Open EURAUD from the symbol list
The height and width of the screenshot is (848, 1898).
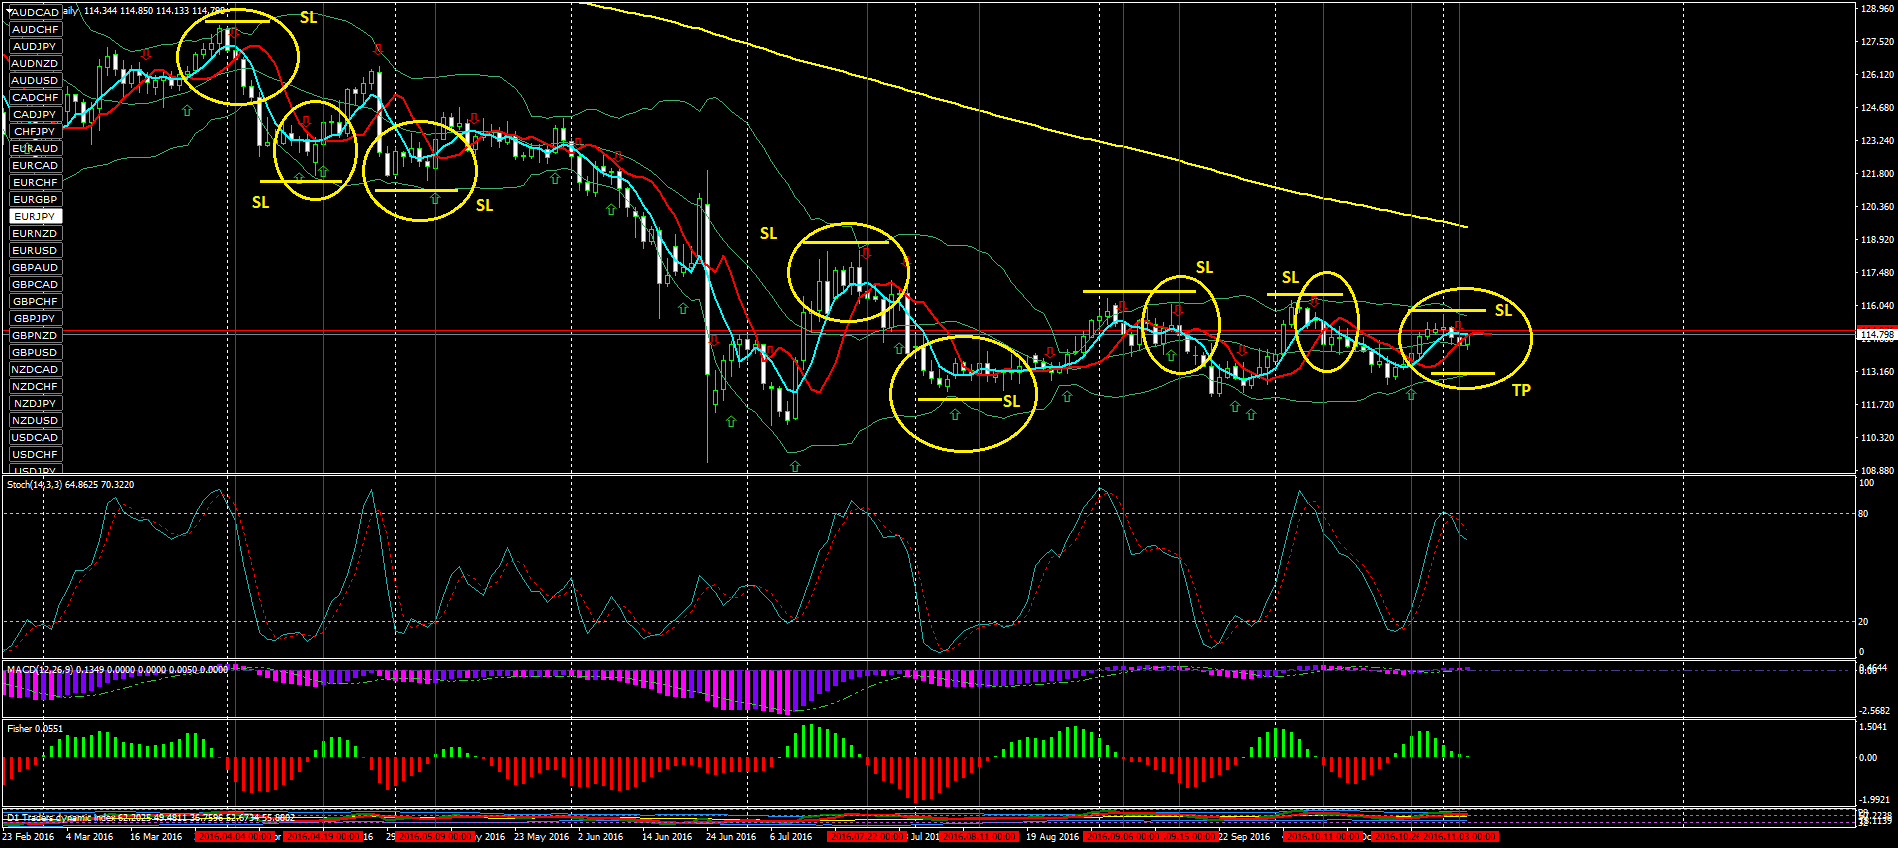pos(35,148)
